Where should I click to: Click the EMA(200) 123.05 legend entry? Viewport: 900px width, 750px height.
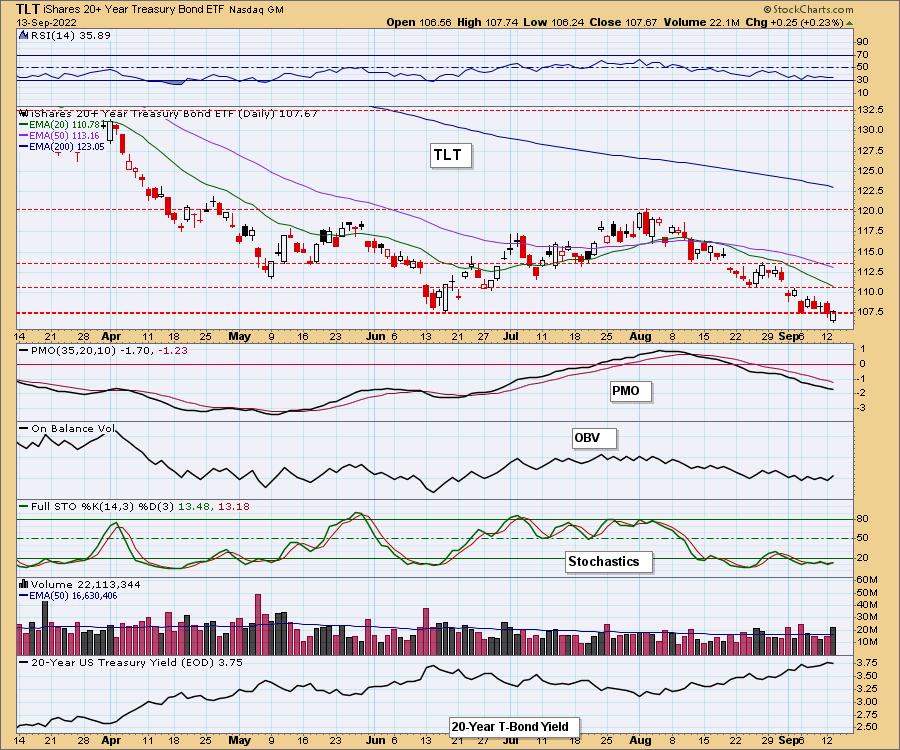click(x=62, y=146)
